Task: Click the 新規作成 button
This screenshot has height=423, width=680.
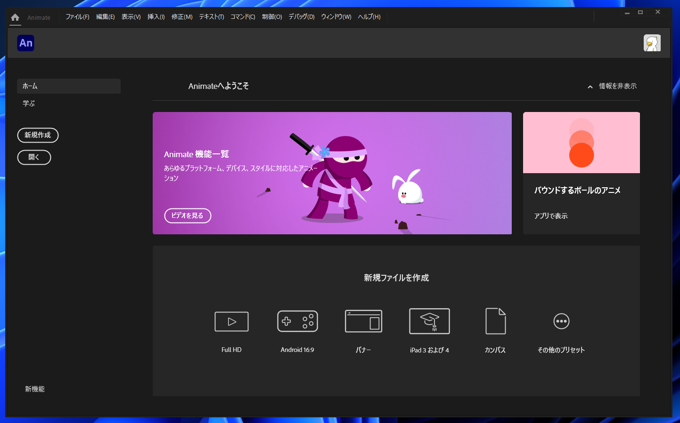Action: pos(38,135)
